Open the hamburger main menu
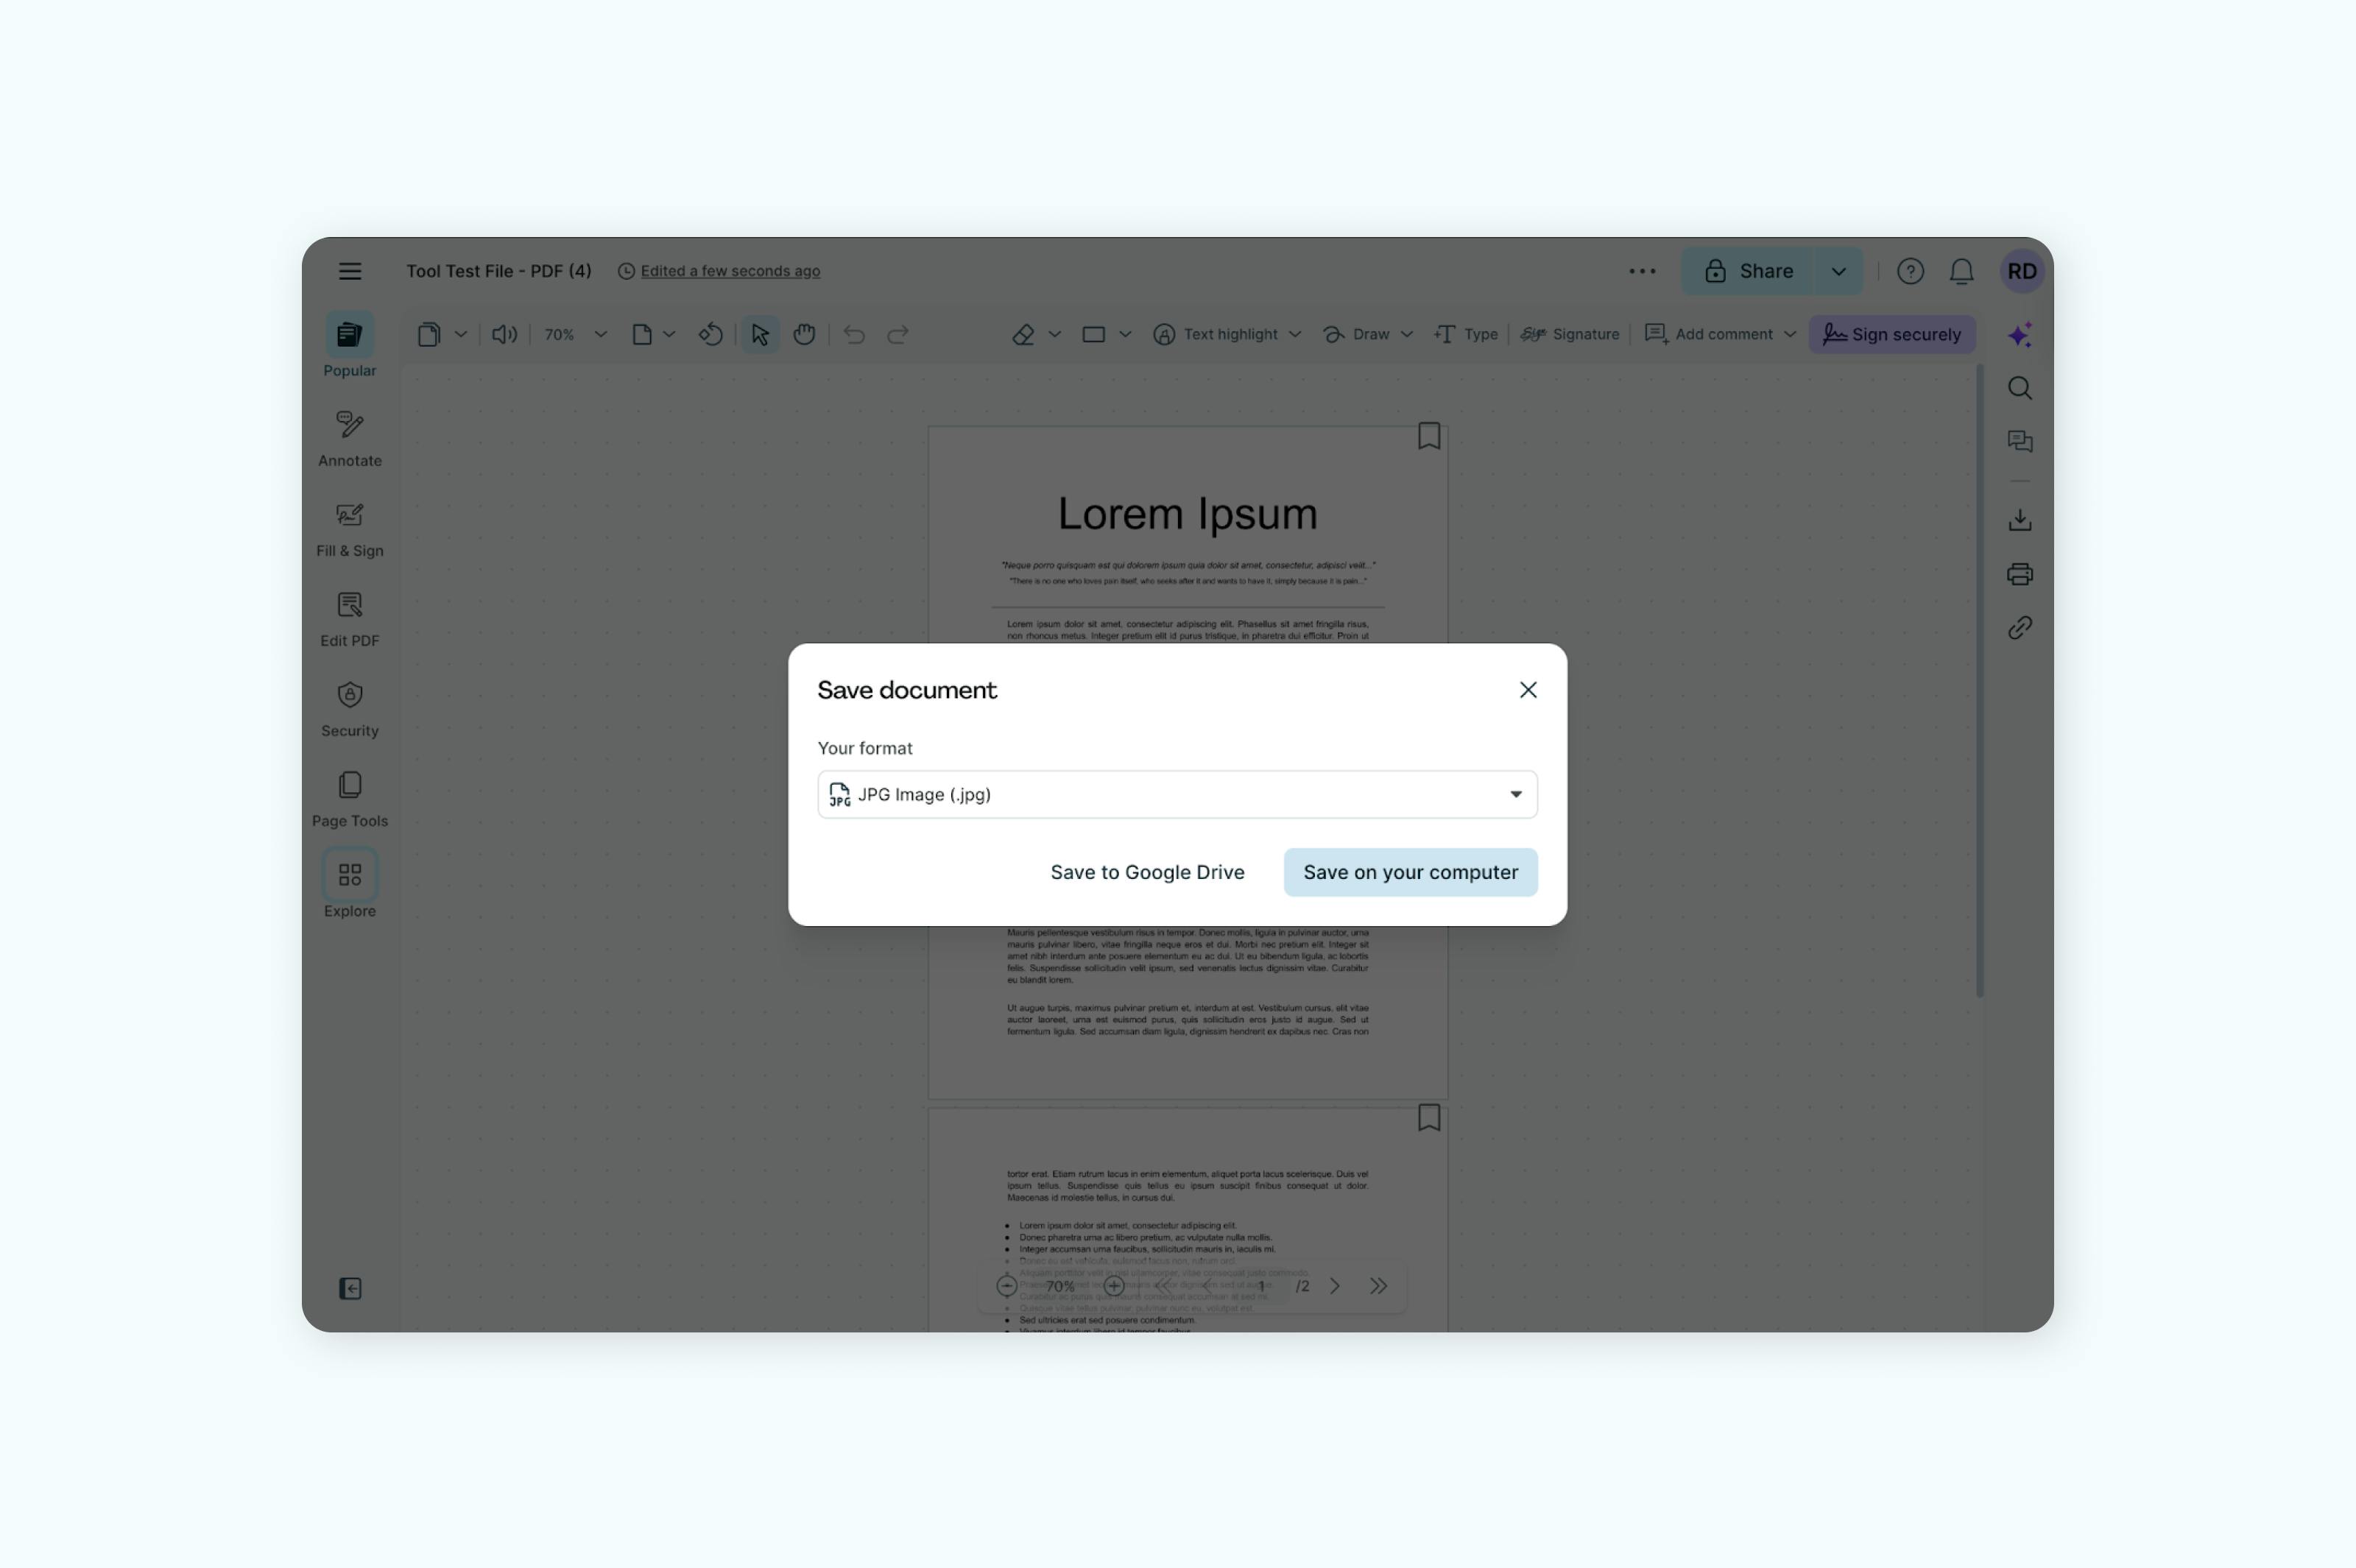The height and width of the screenshot is (1568, 2356). tap(349, 271)
